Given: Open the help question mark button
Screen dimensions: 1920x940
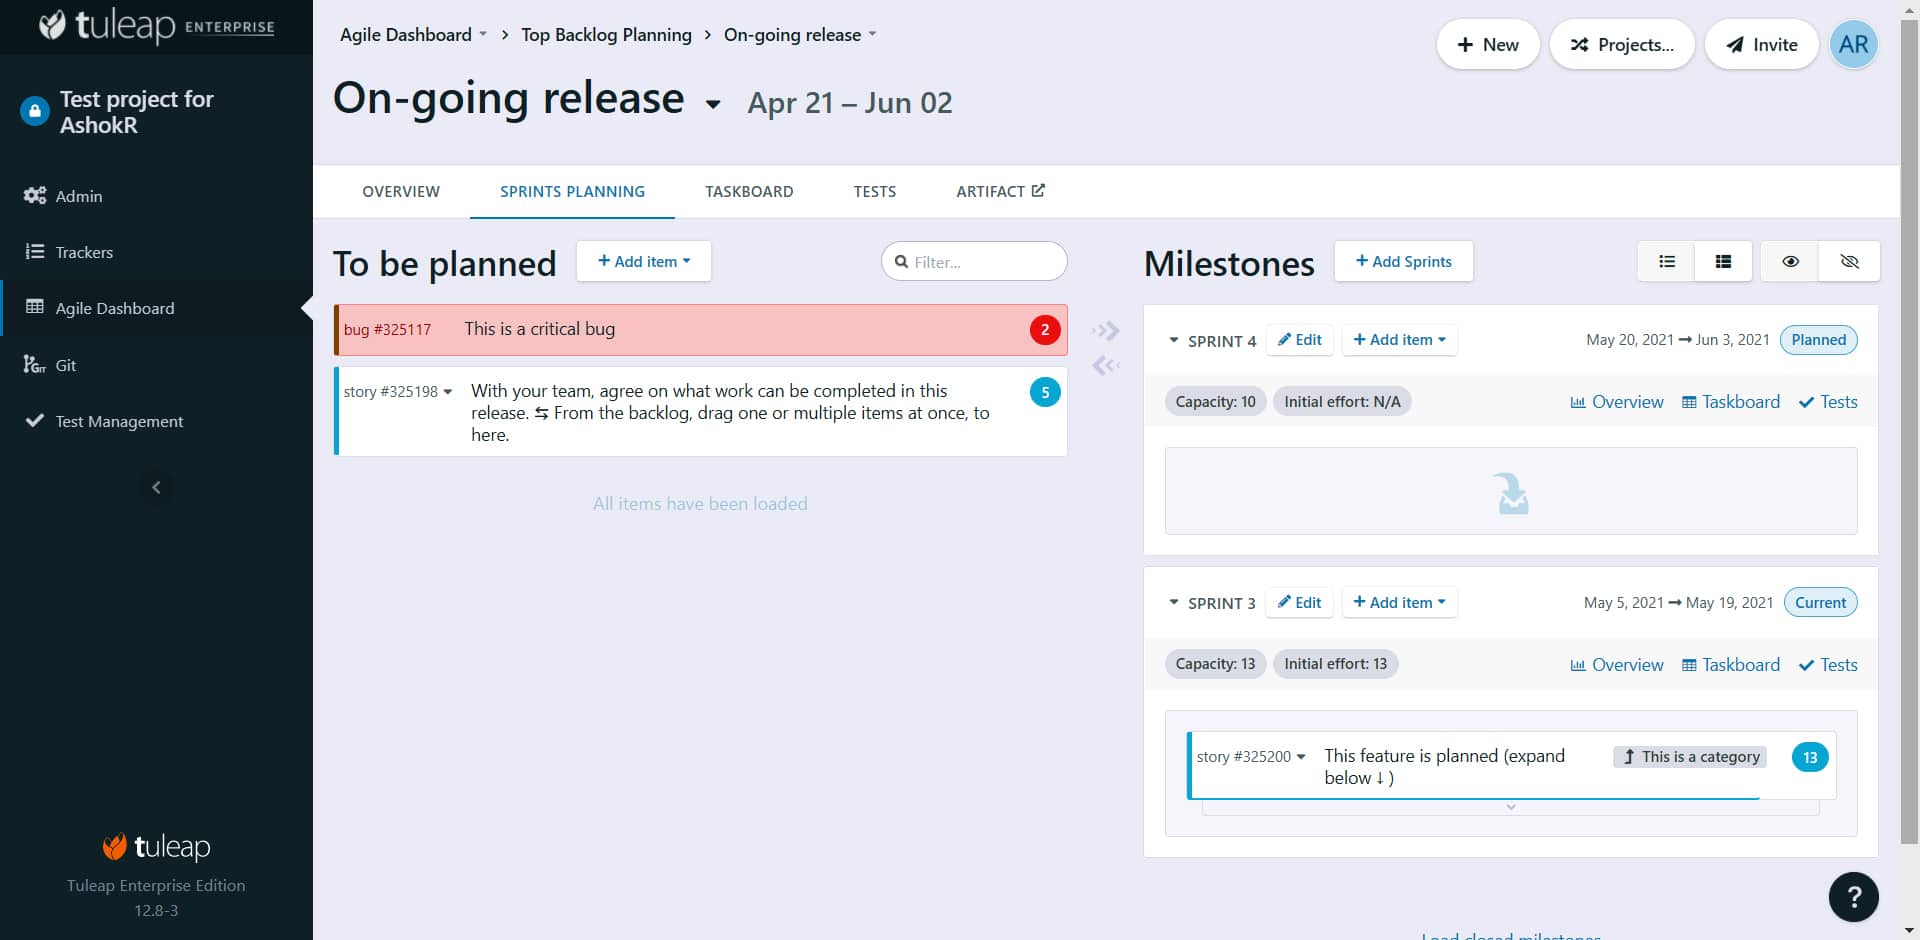Looking at the screenshot, I should point(1853,897).
